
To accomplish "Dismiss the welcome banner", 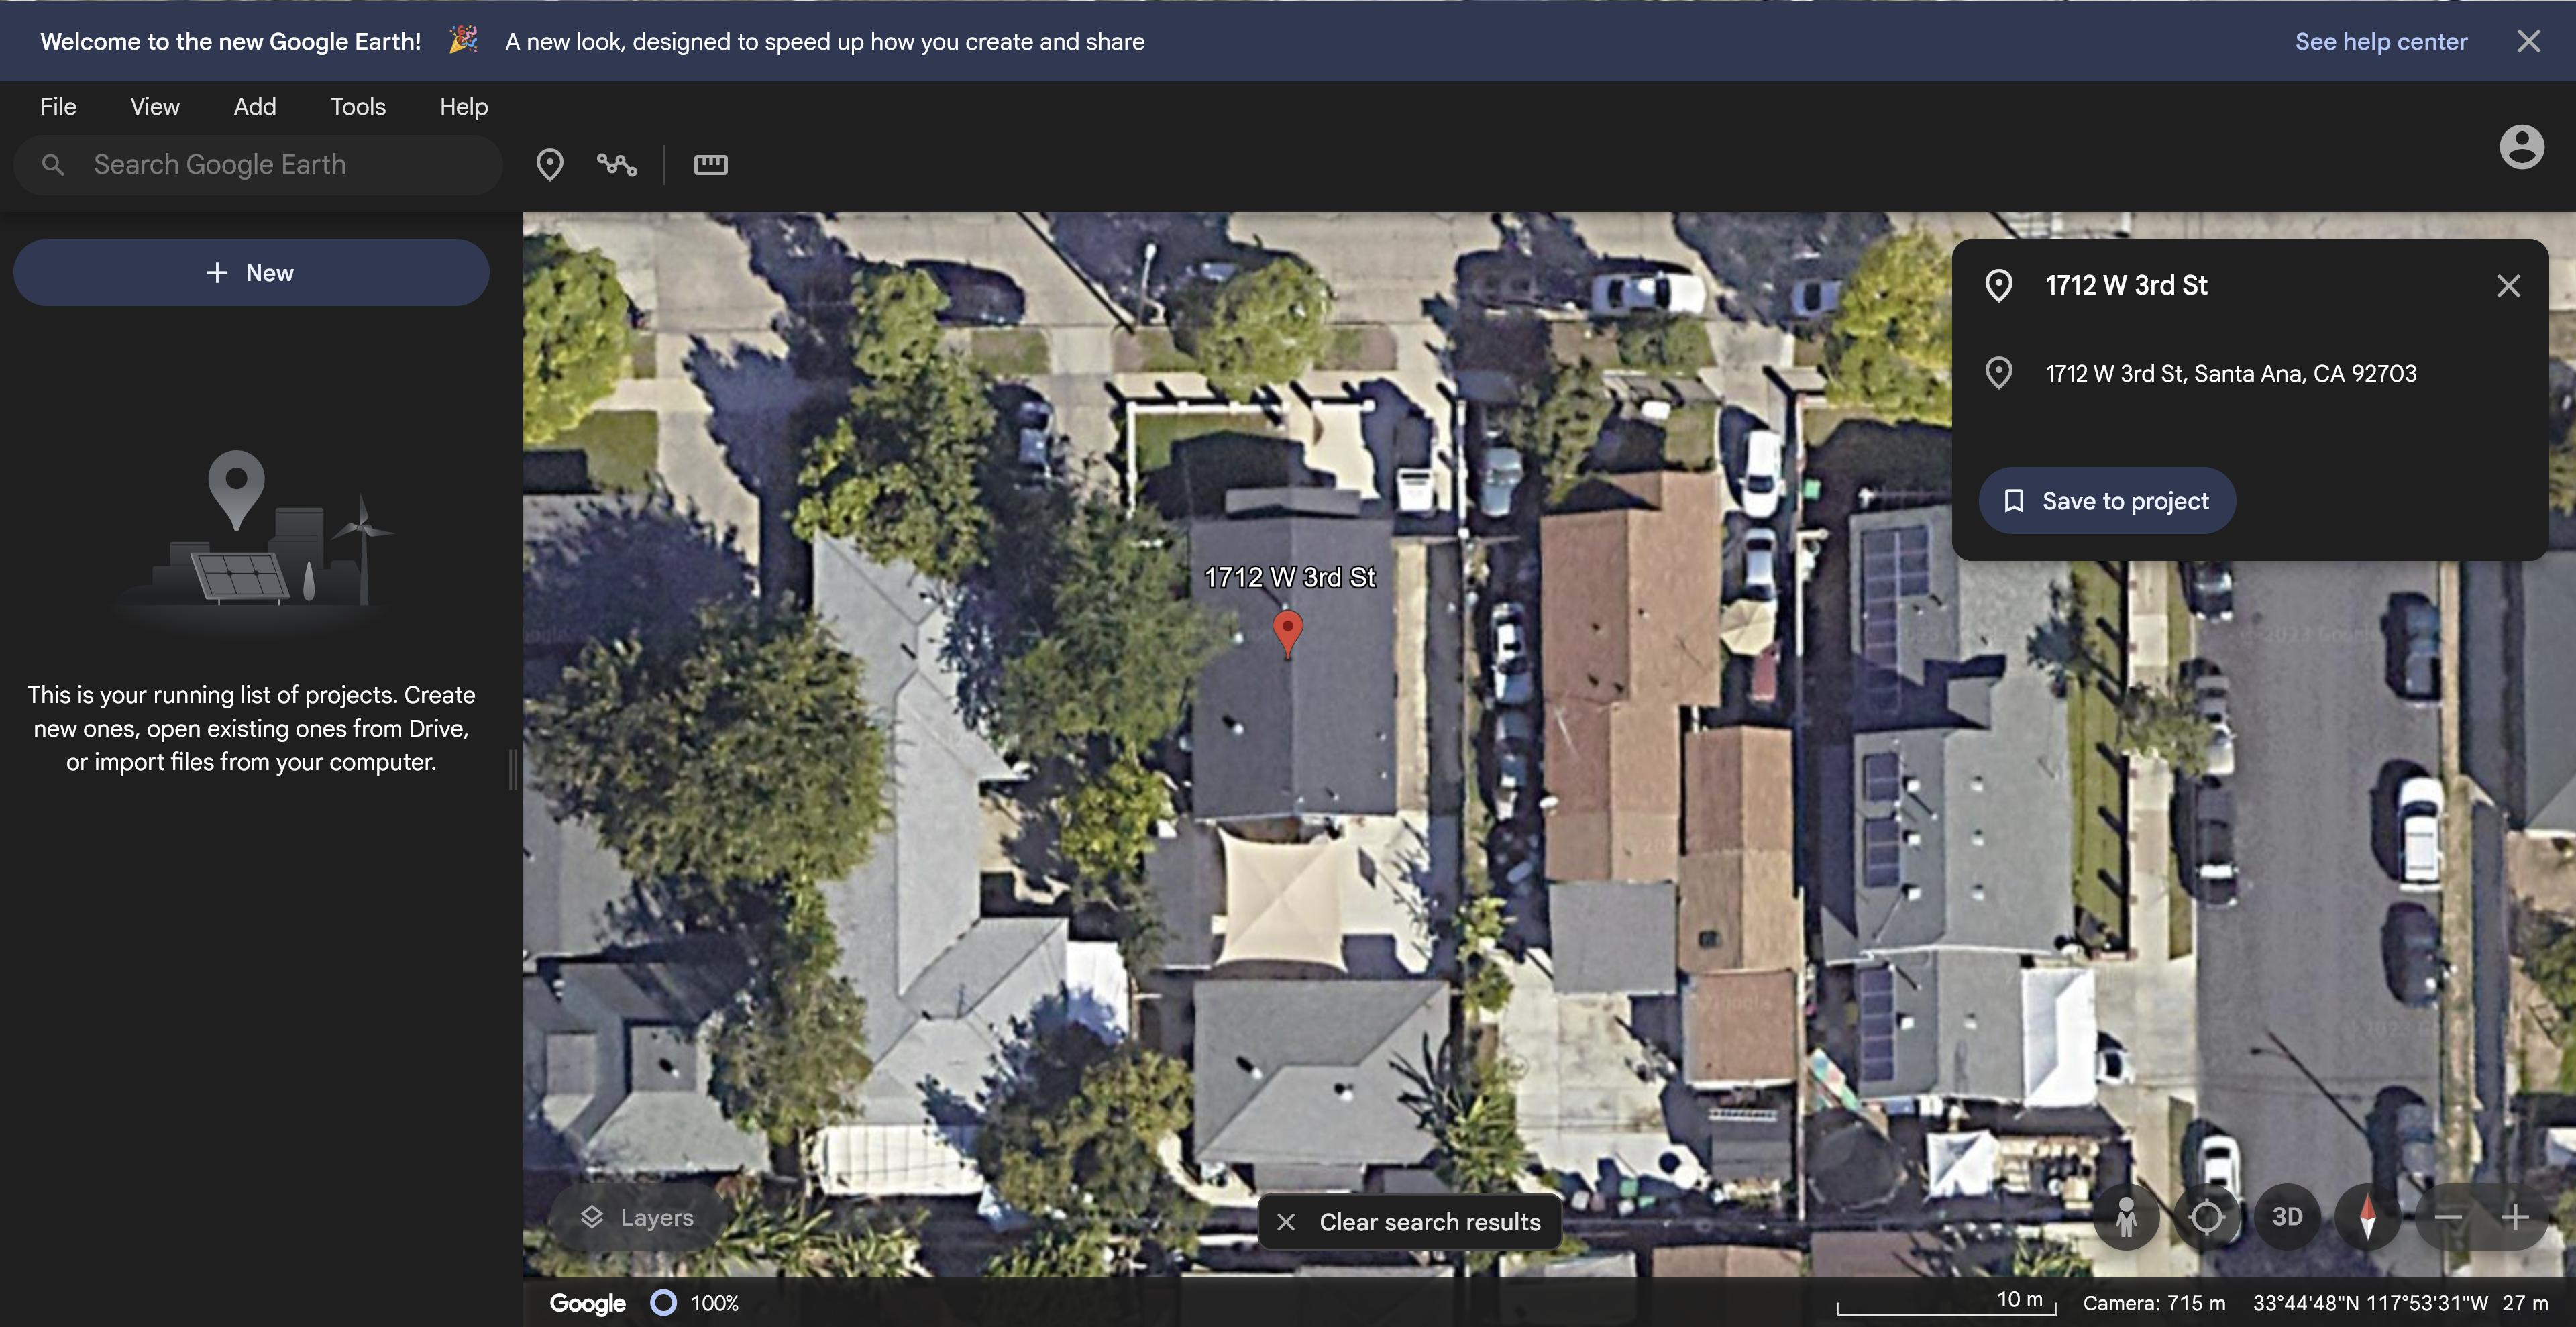I will (x=2529, y=41).
